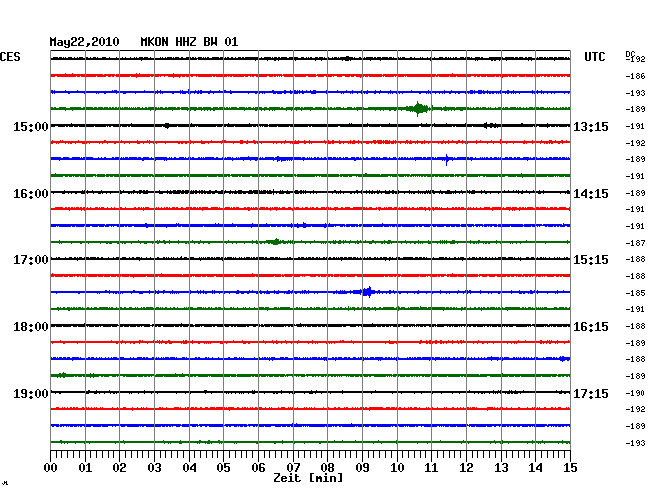This screenshot has width=650, height=494.
Task: Click the DC offset value -185
Action: click(x=635, y=293)
